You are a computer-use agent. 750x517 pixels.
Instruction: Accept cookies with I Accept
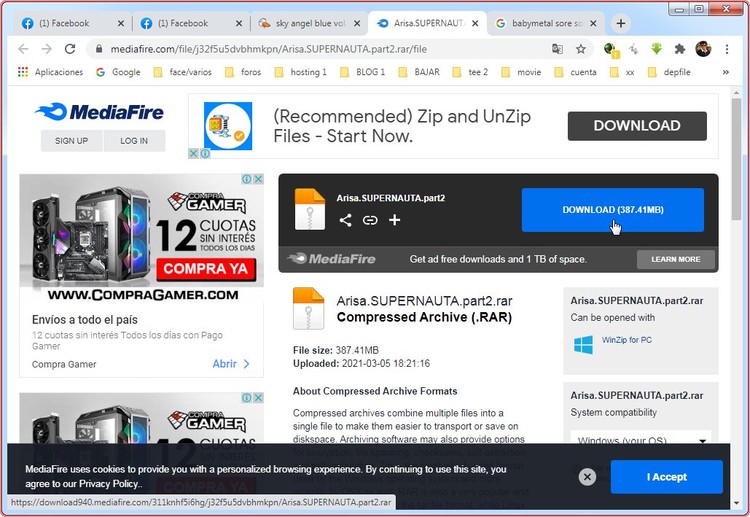click(x=666, y=477)
